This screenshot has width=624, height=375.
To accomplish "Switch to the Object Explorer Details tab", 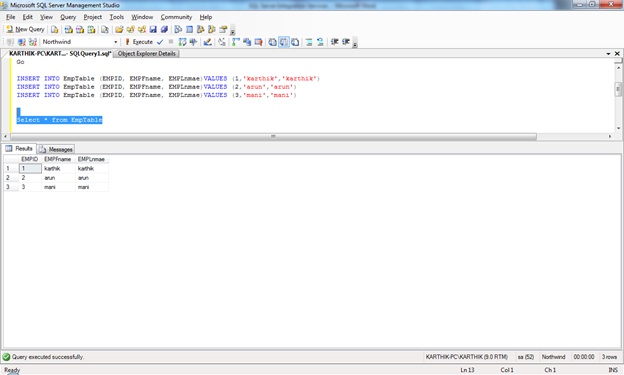I will coord(146,53).
